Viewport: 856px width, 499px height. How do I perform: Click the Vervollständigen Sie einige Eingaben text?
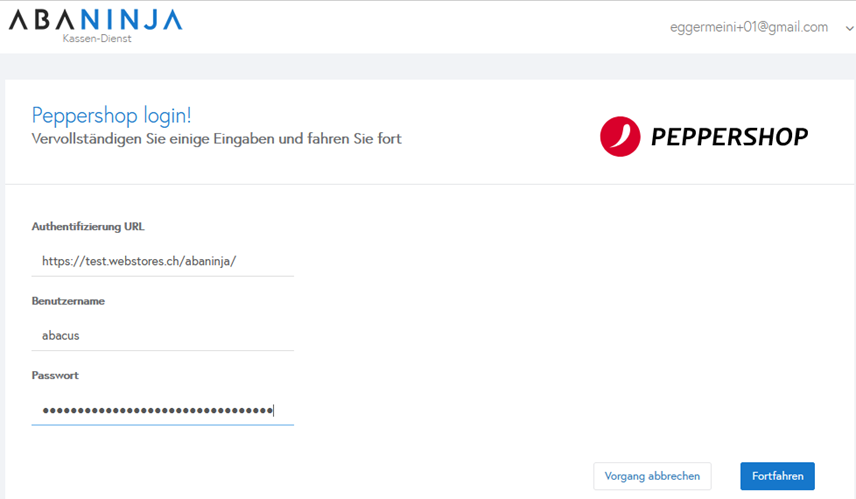coord(217,139)
